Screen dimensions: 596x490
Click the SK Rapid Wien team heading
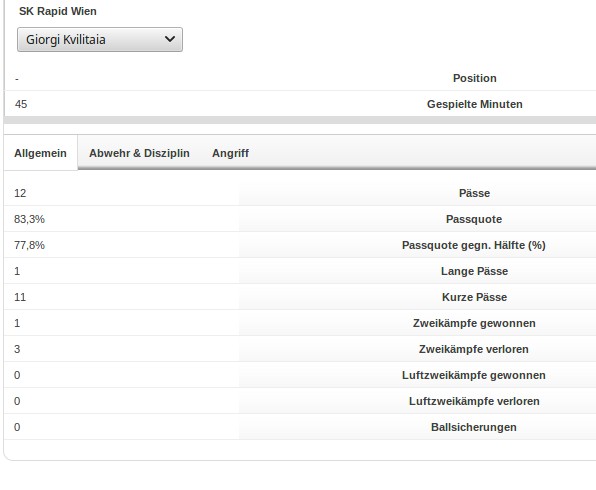[x=58, y=11]
